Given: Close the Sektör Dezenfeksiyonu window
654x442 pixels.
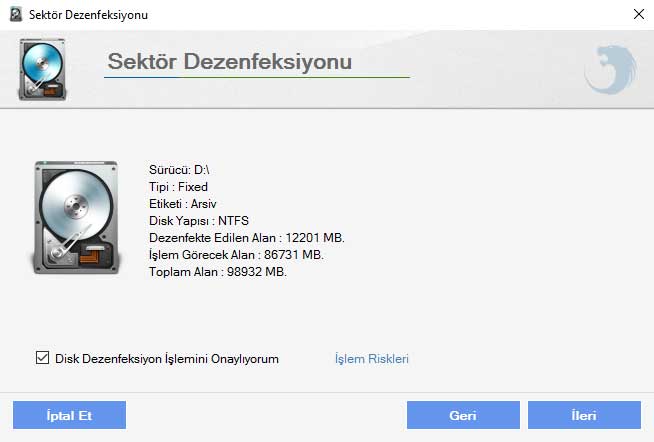Looking at the screenshot, I should coord(639,15).
